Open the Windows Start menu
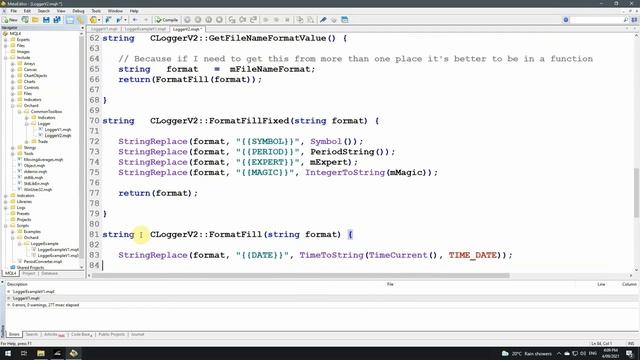640x360 pixels. click(8, 353)
